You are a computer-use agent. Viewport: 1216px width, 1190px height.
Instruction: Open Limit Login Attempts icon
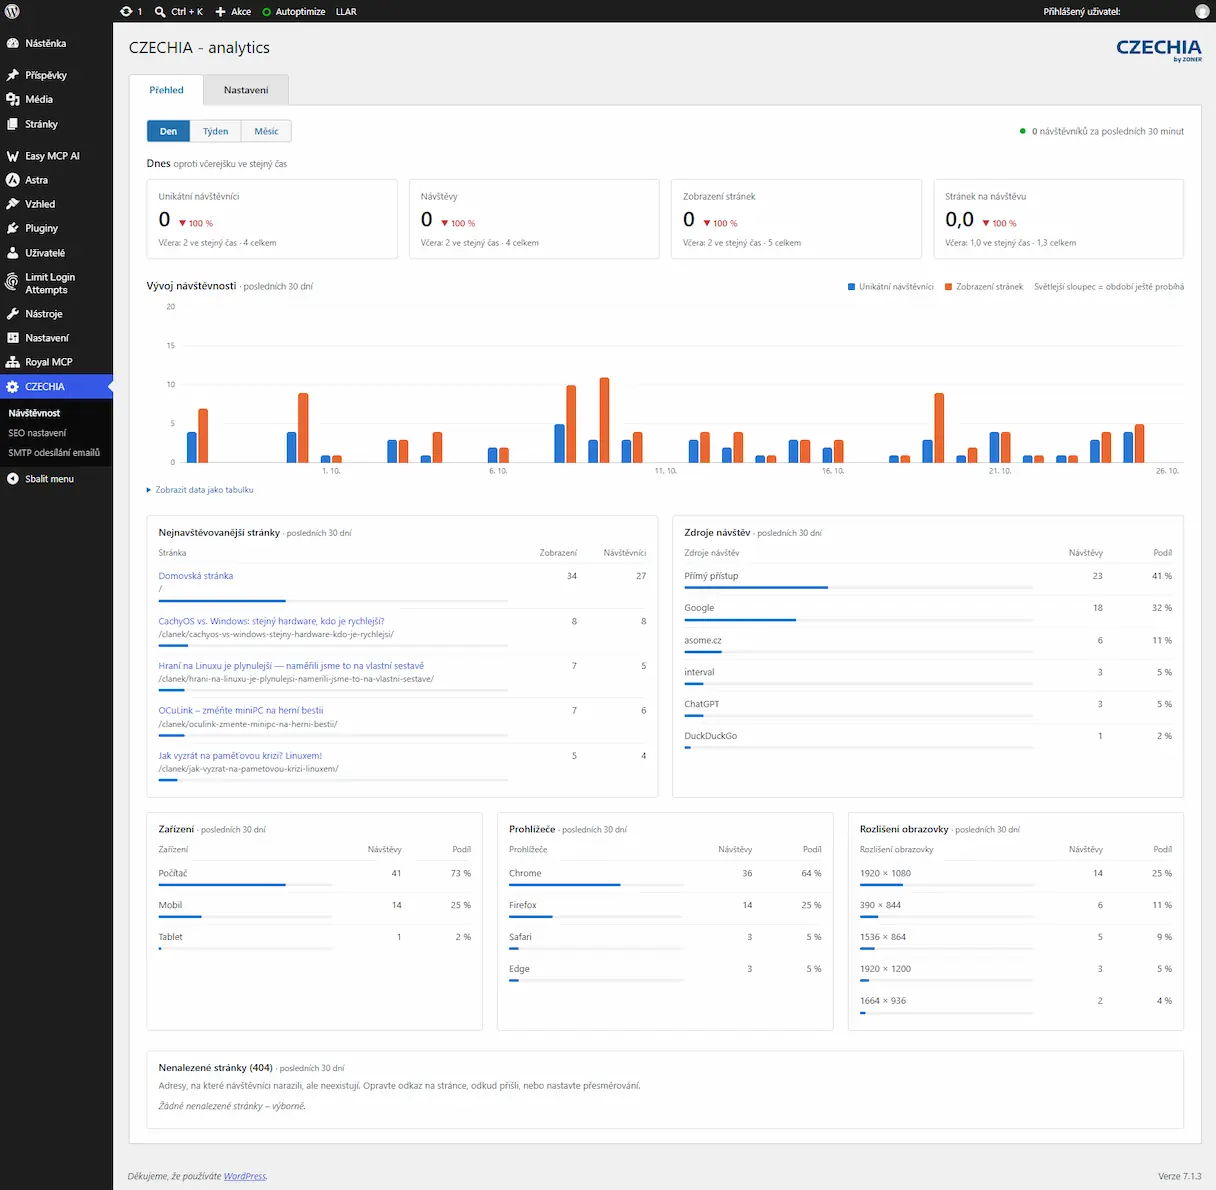(13, 283)
